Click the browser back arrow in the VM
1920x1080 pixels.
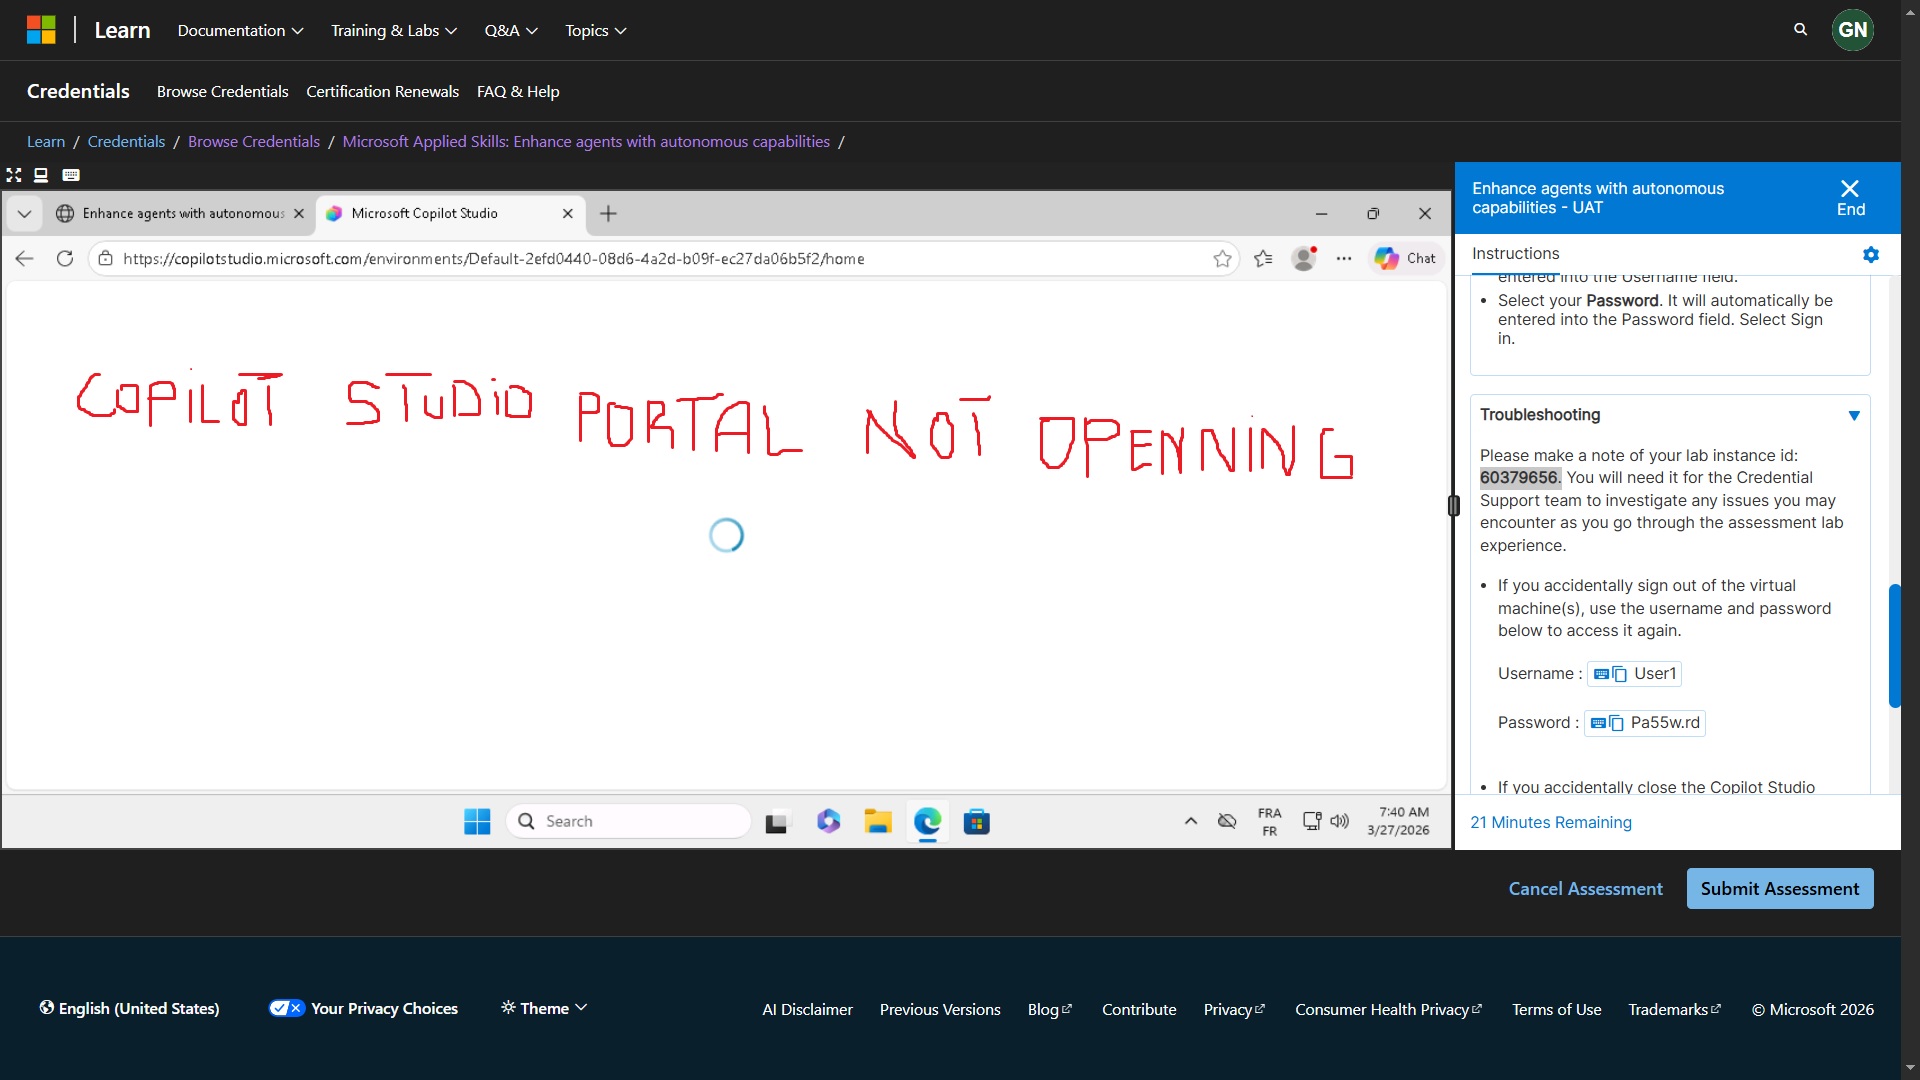pyautogui.click(x=25, y=259)
